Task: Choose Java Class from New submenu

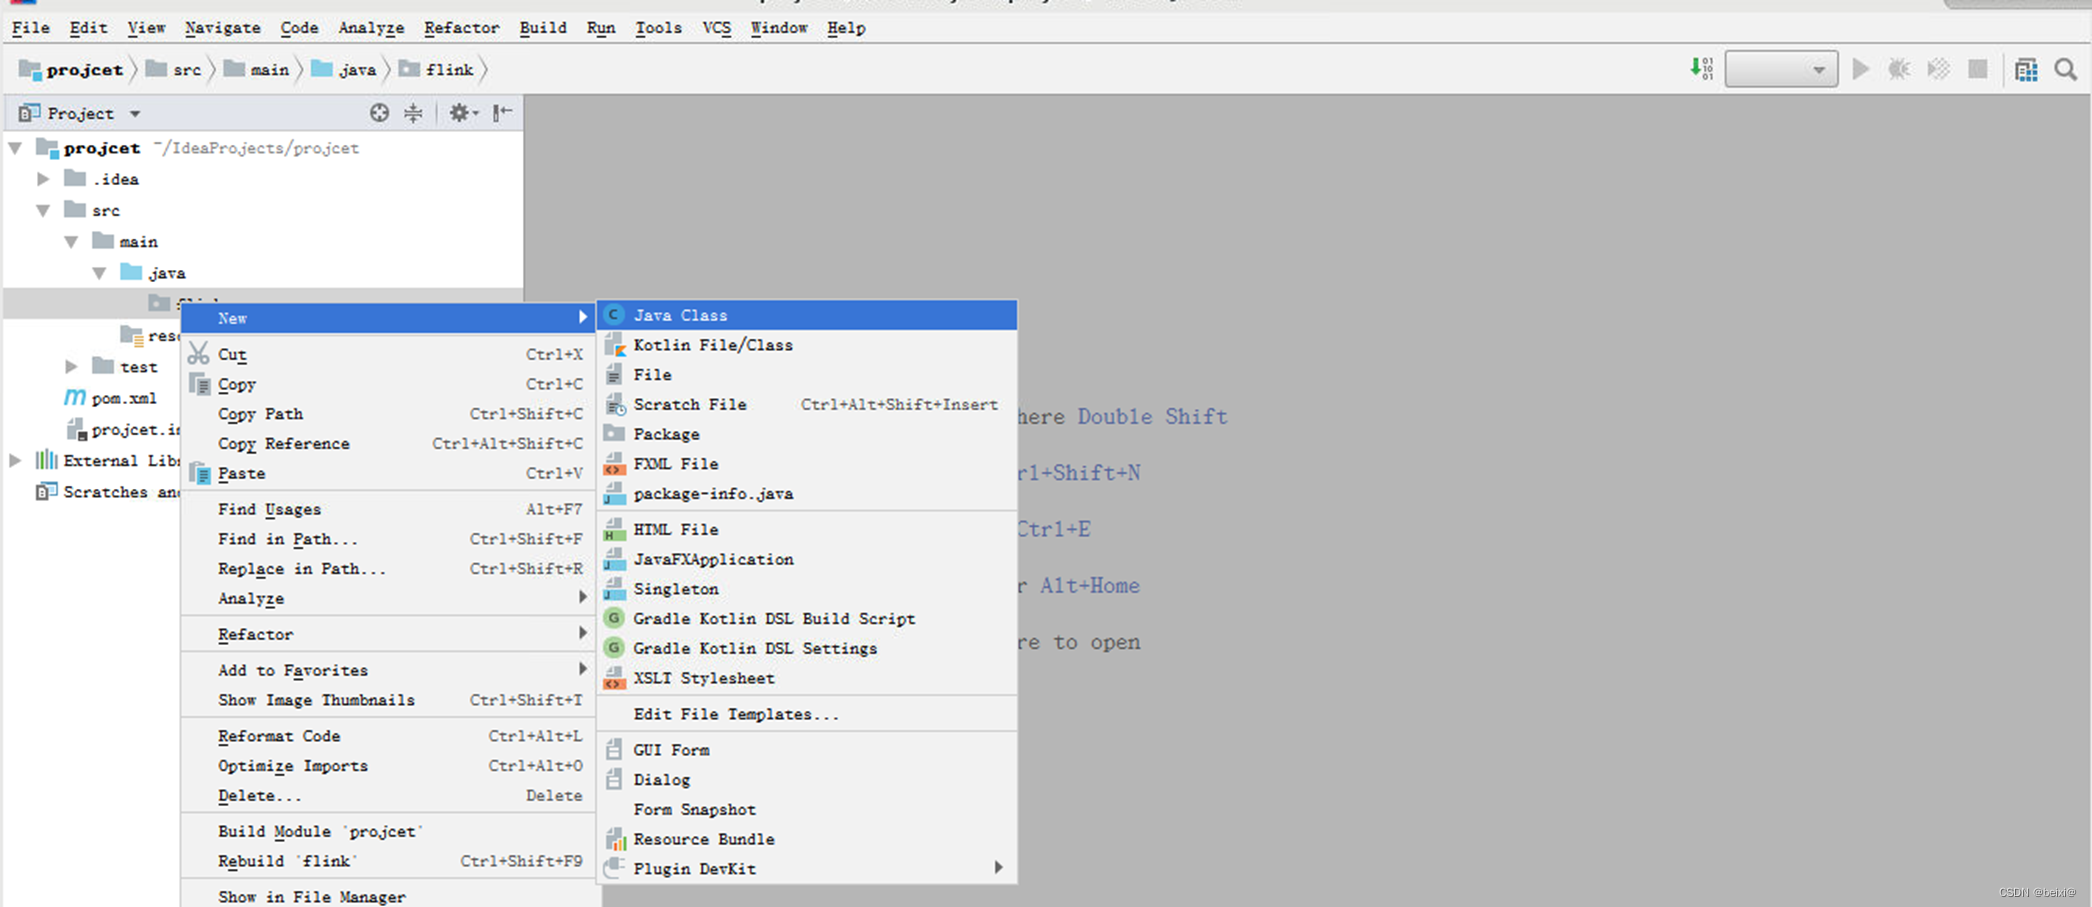Action: coord(807,315)
